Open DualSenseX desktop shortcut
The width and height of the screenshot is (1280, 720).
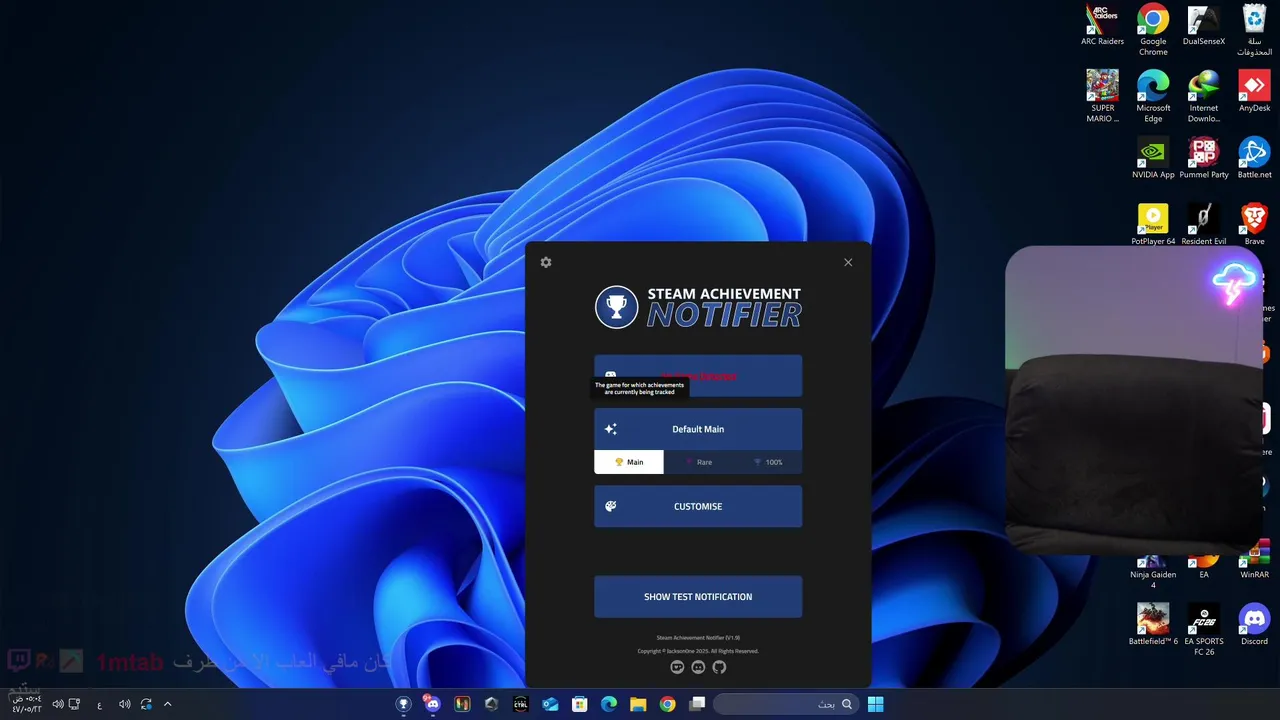click(x=1204, y=26)
